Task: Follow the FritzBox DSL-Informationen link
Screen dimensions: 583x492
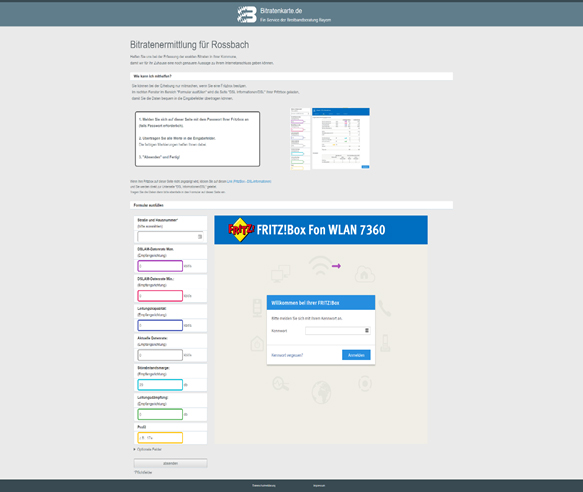Action: point(249,181)
